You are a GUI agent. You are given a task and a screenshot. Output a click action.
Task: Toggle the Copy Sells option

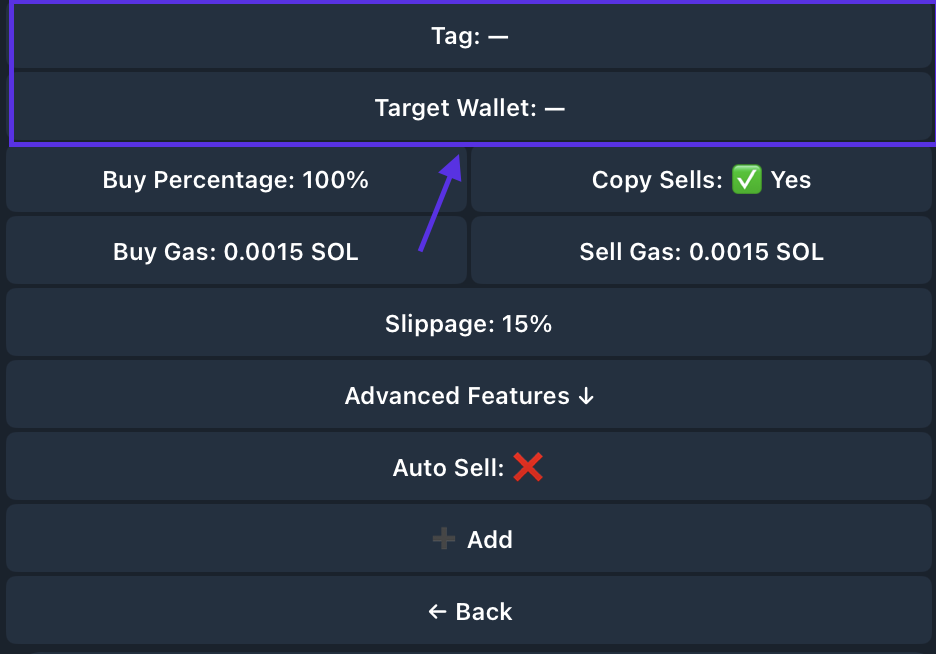click(701, 180)
